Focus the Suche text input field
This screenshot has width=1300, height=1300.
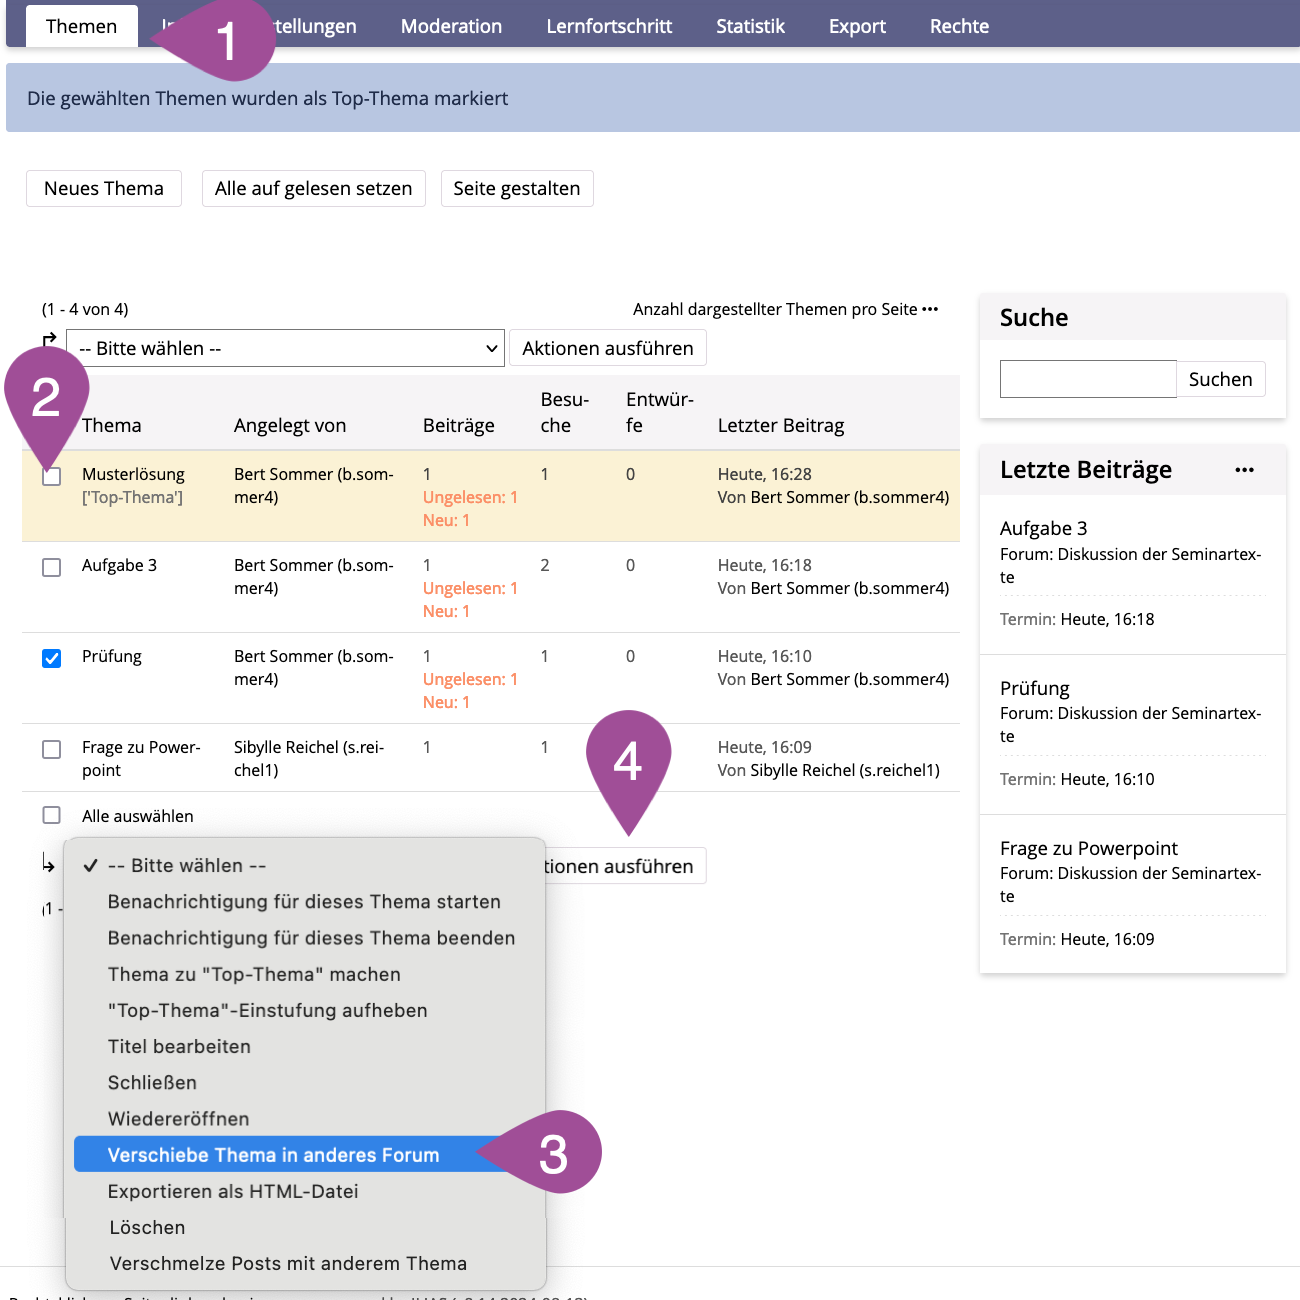point(1088,379)
